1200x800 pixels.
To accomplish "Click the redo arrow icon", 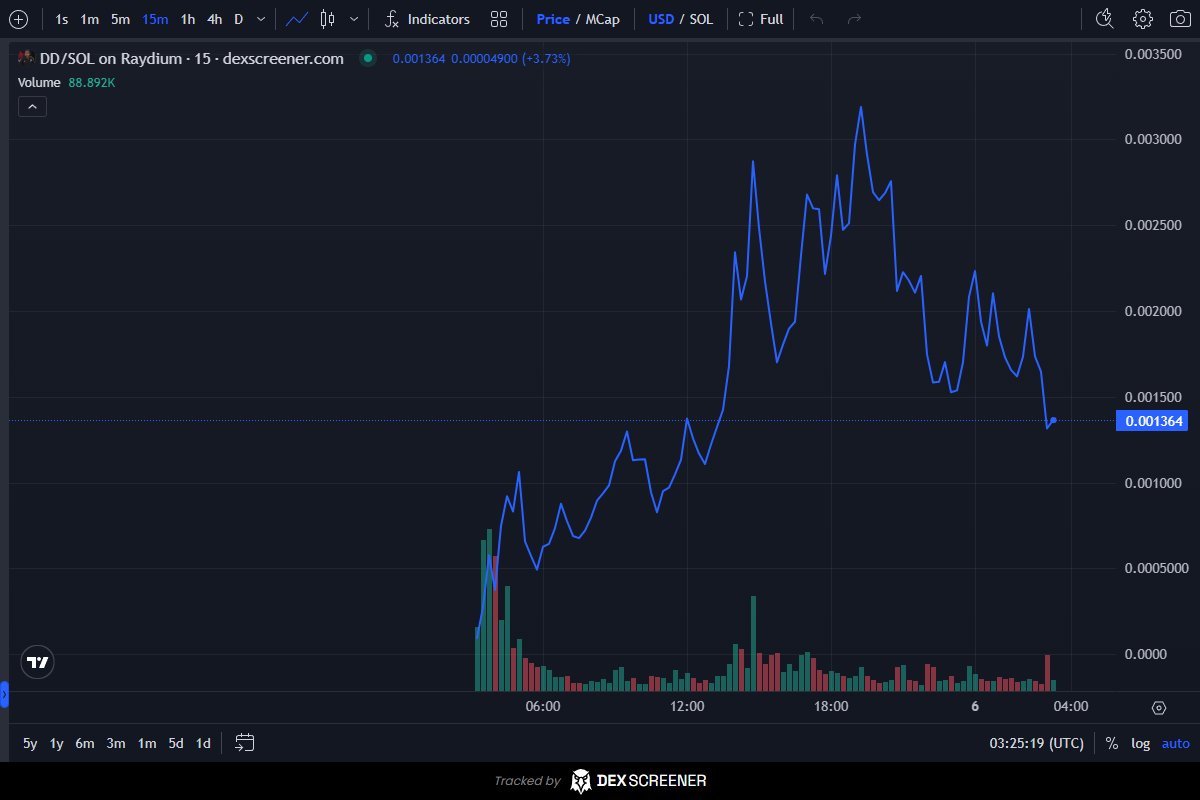I will pos(854,19).
